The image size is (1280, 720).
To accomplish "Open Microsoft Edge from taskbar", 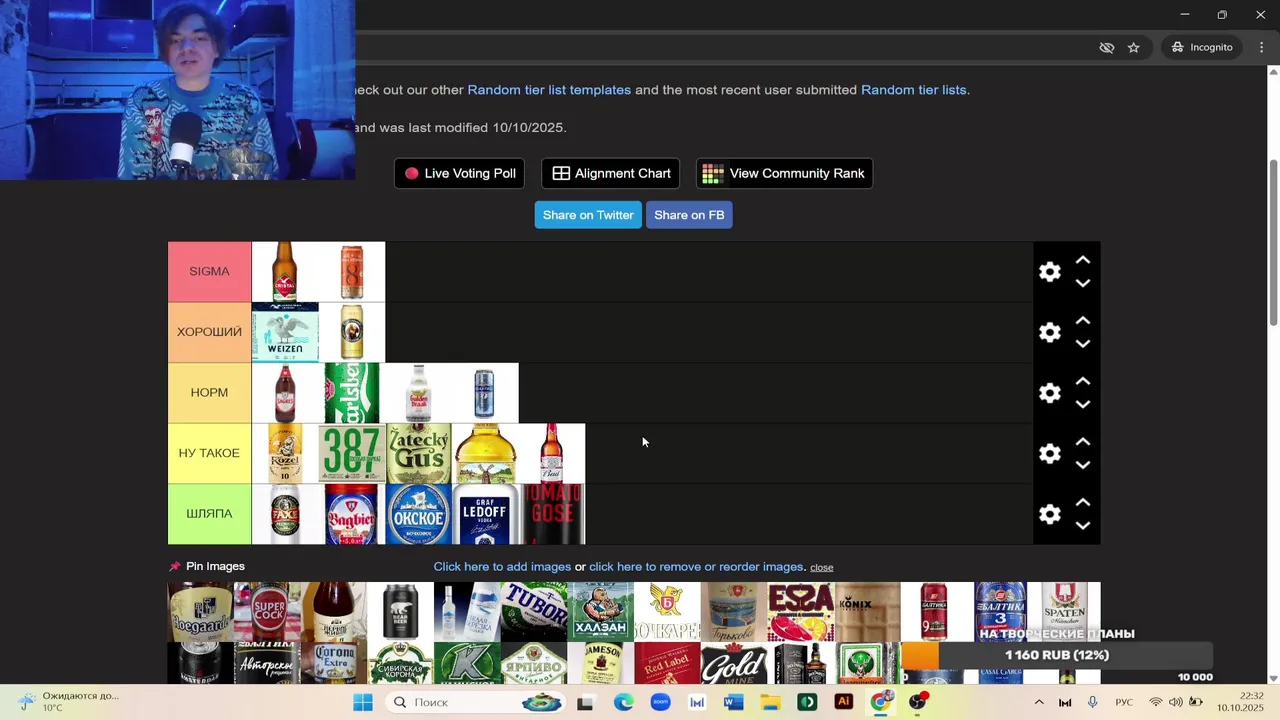I will pos(624,702).
